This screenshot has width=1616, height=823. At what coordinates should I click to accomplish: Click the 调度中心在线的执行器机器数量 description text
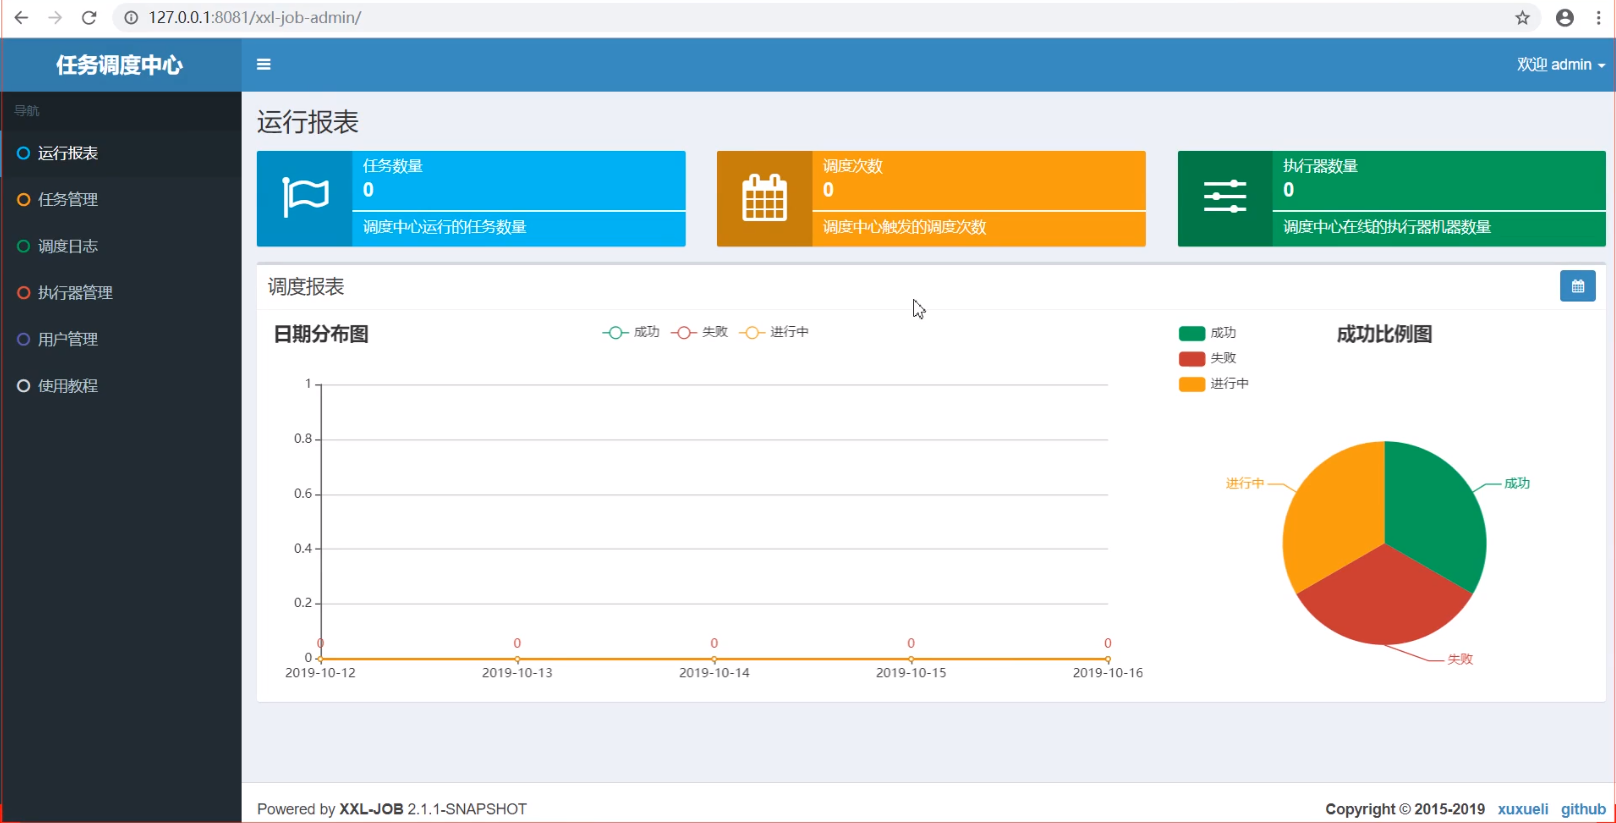(x=1387, y=227)
